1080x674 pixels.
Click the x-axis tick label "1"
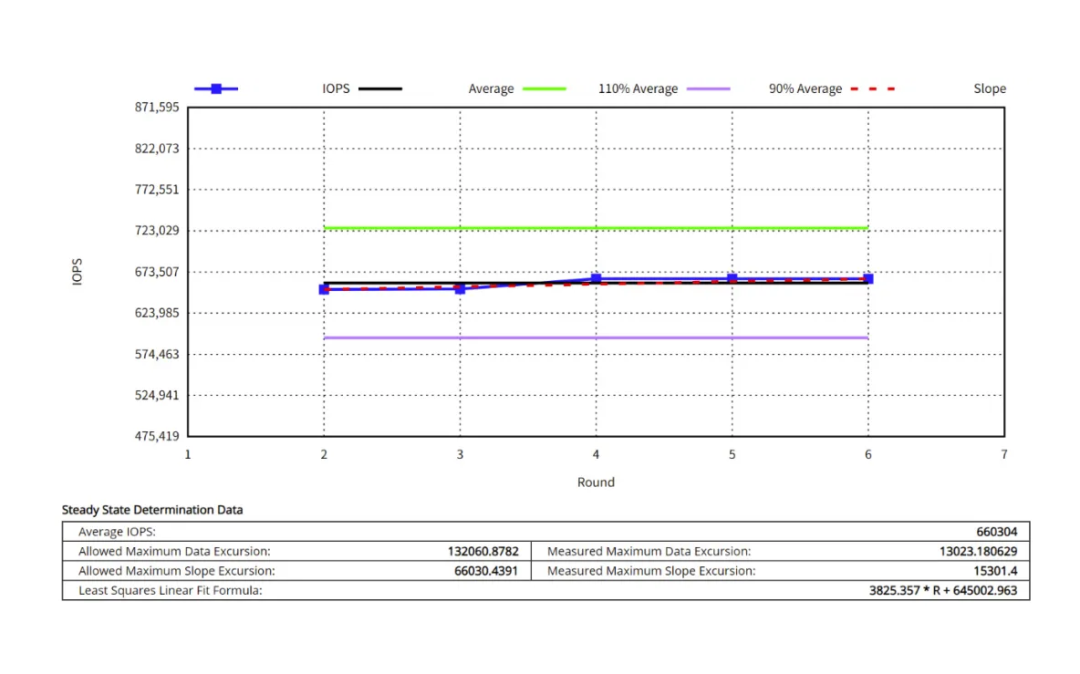coord(187,454)
